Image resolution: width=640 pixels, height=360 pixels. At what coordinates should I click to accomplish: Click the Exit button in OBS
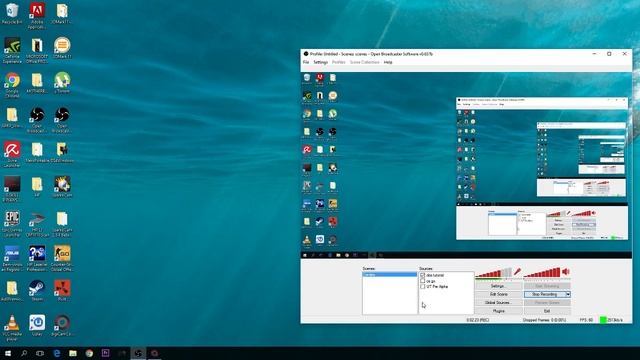(547, 311)
